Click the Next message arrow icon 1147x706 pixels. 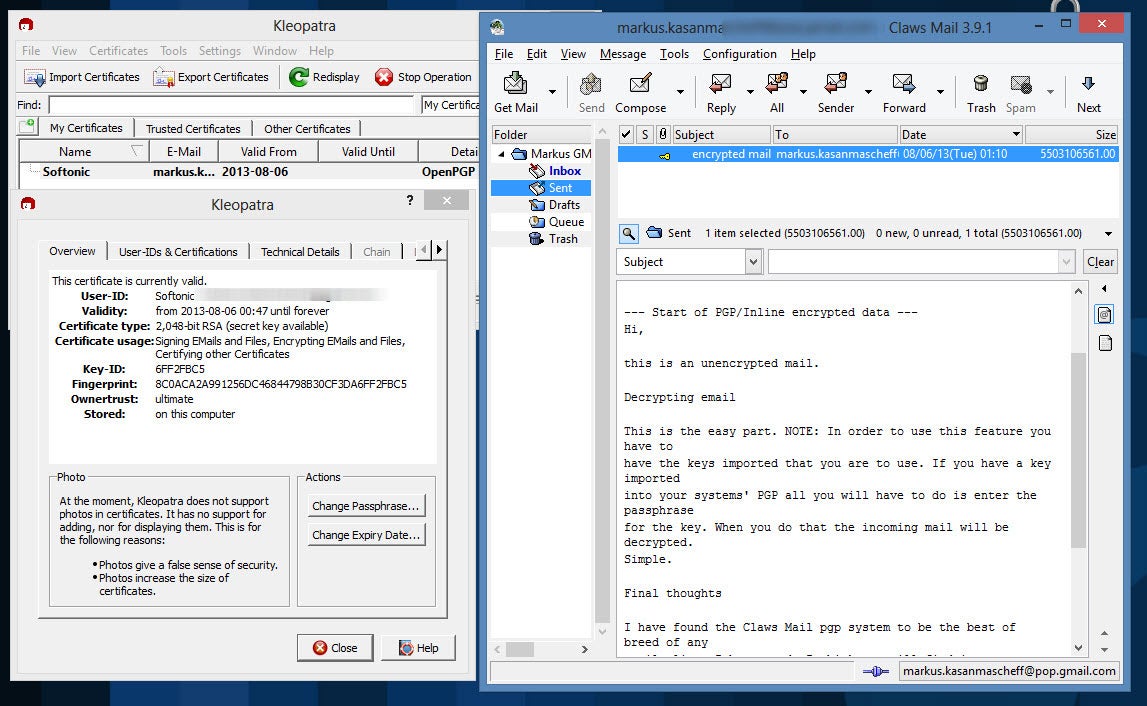click(x=1088, y=85)
